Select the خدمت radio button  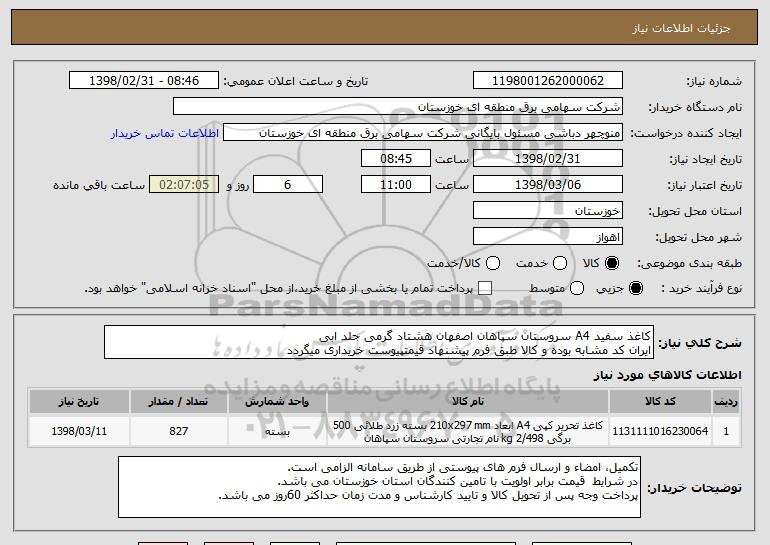pyautogui.click(x=560, y=263)
